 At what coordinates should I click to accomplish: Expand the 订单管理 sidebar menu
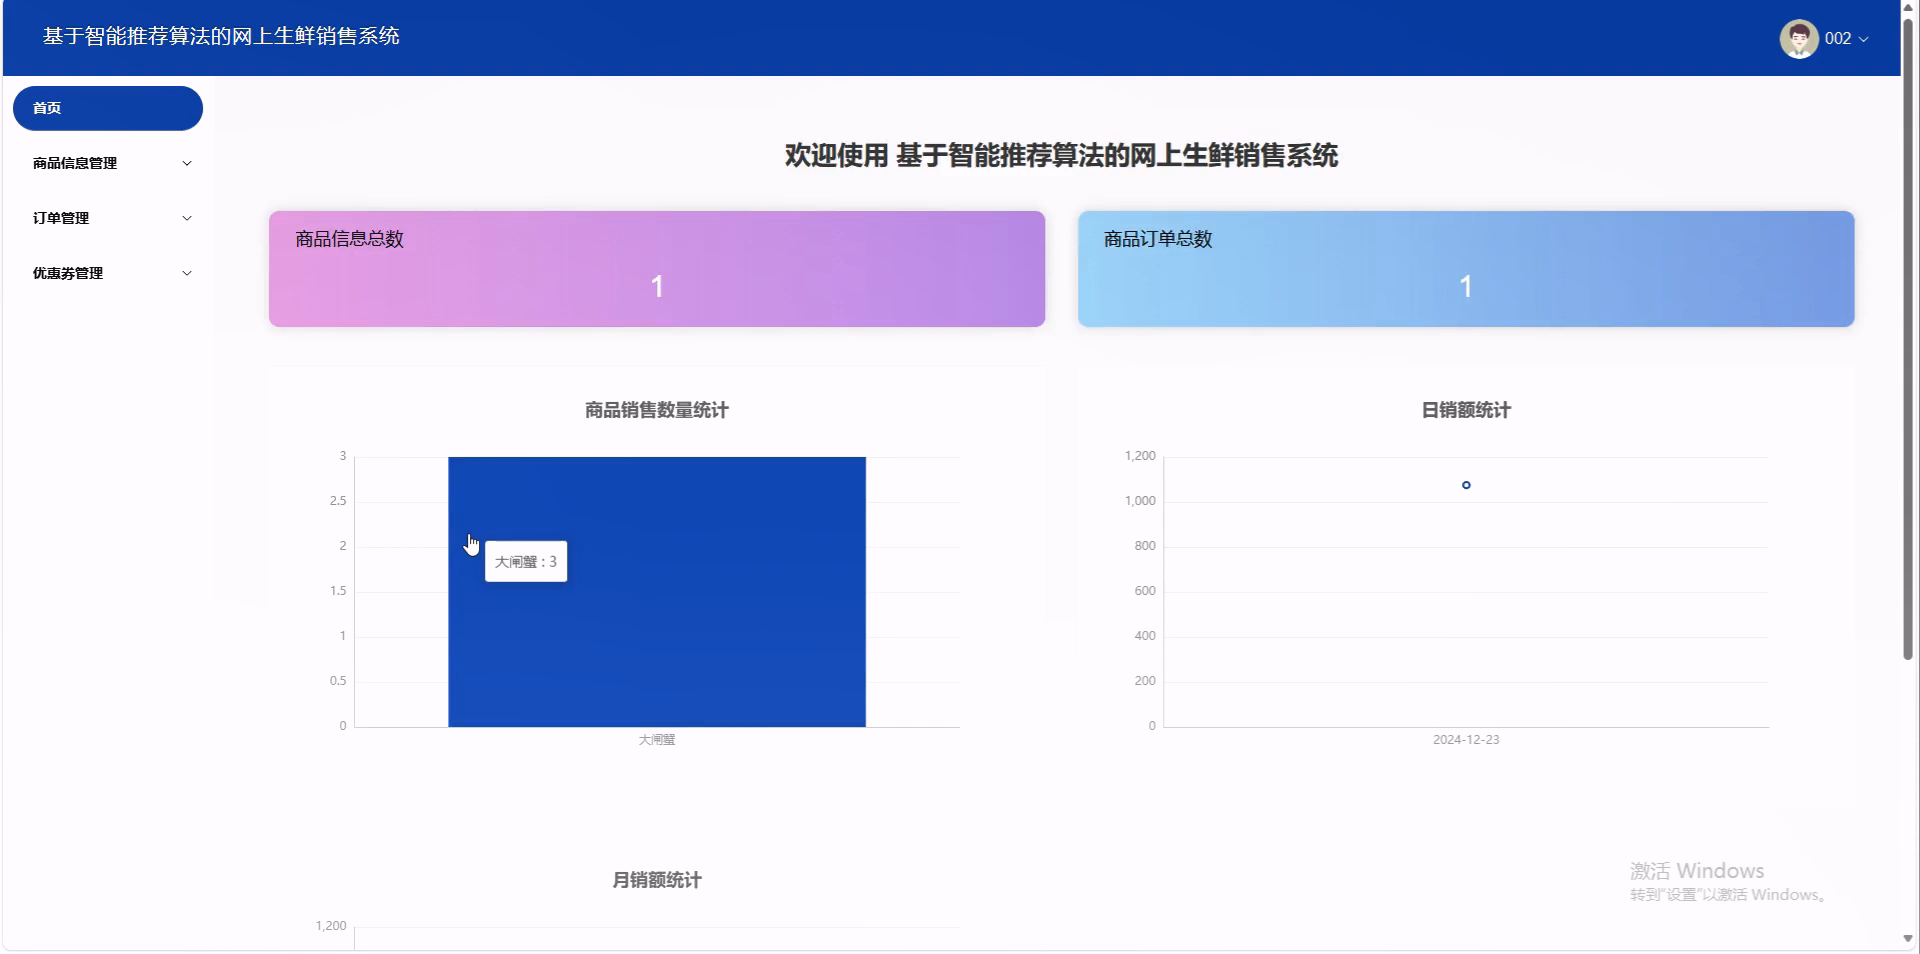[108, 218]
